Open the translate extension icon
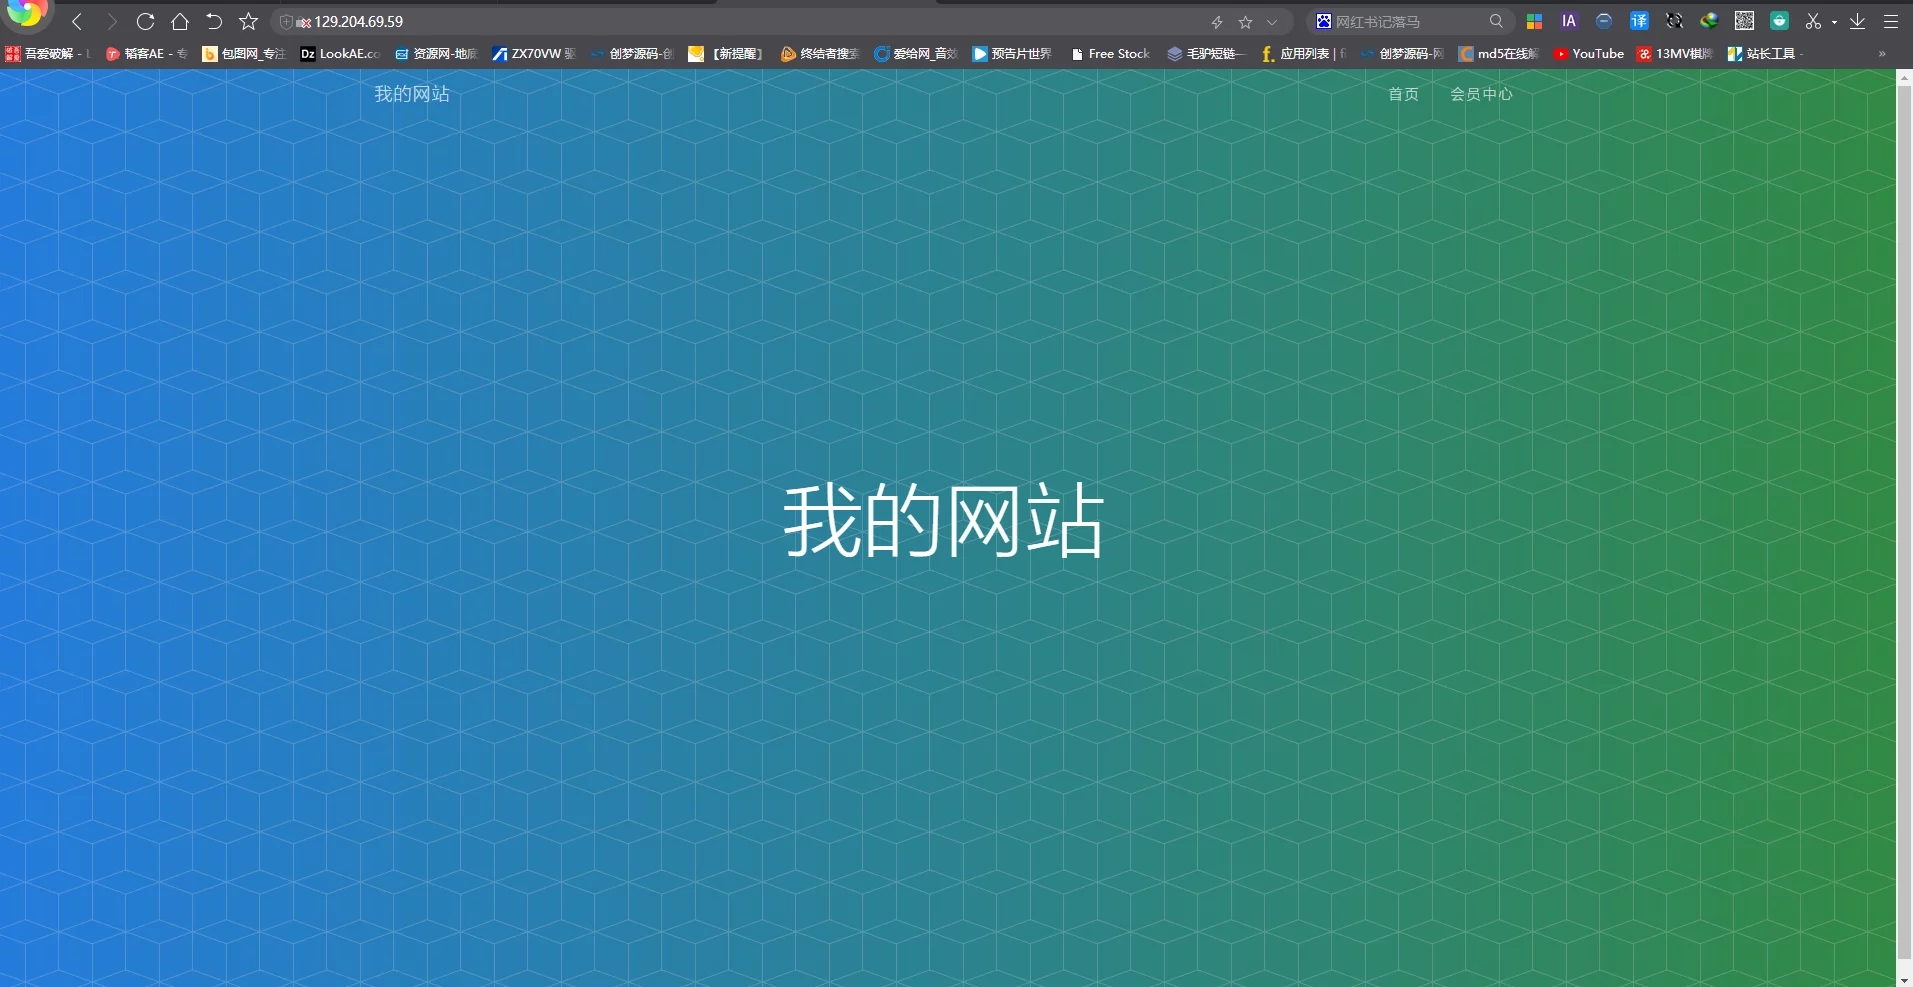 coord(1639,21)
